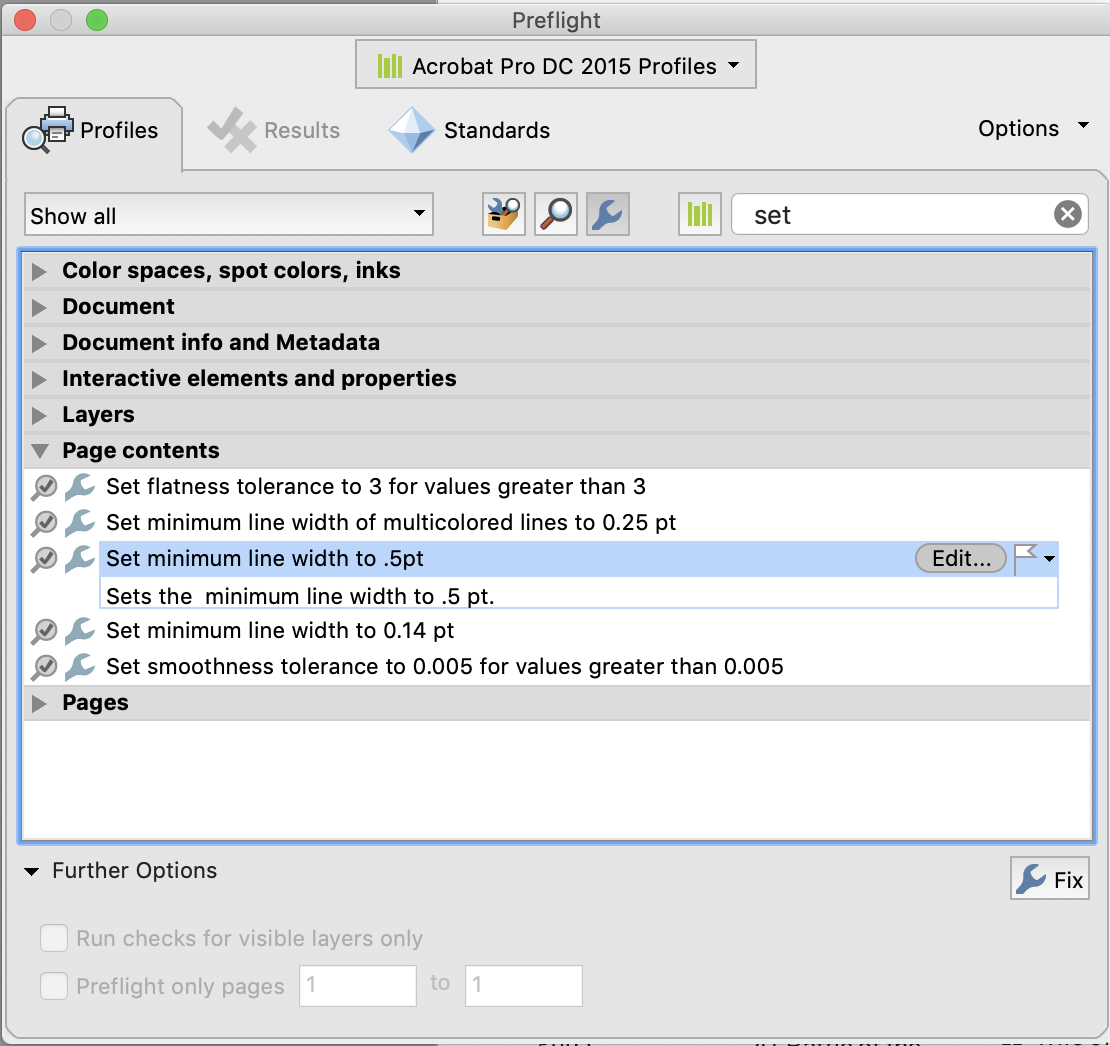The width and height of the screenshot is (1110, 1046).
Task: Expand the Pages group
Action: click(40, 703)
